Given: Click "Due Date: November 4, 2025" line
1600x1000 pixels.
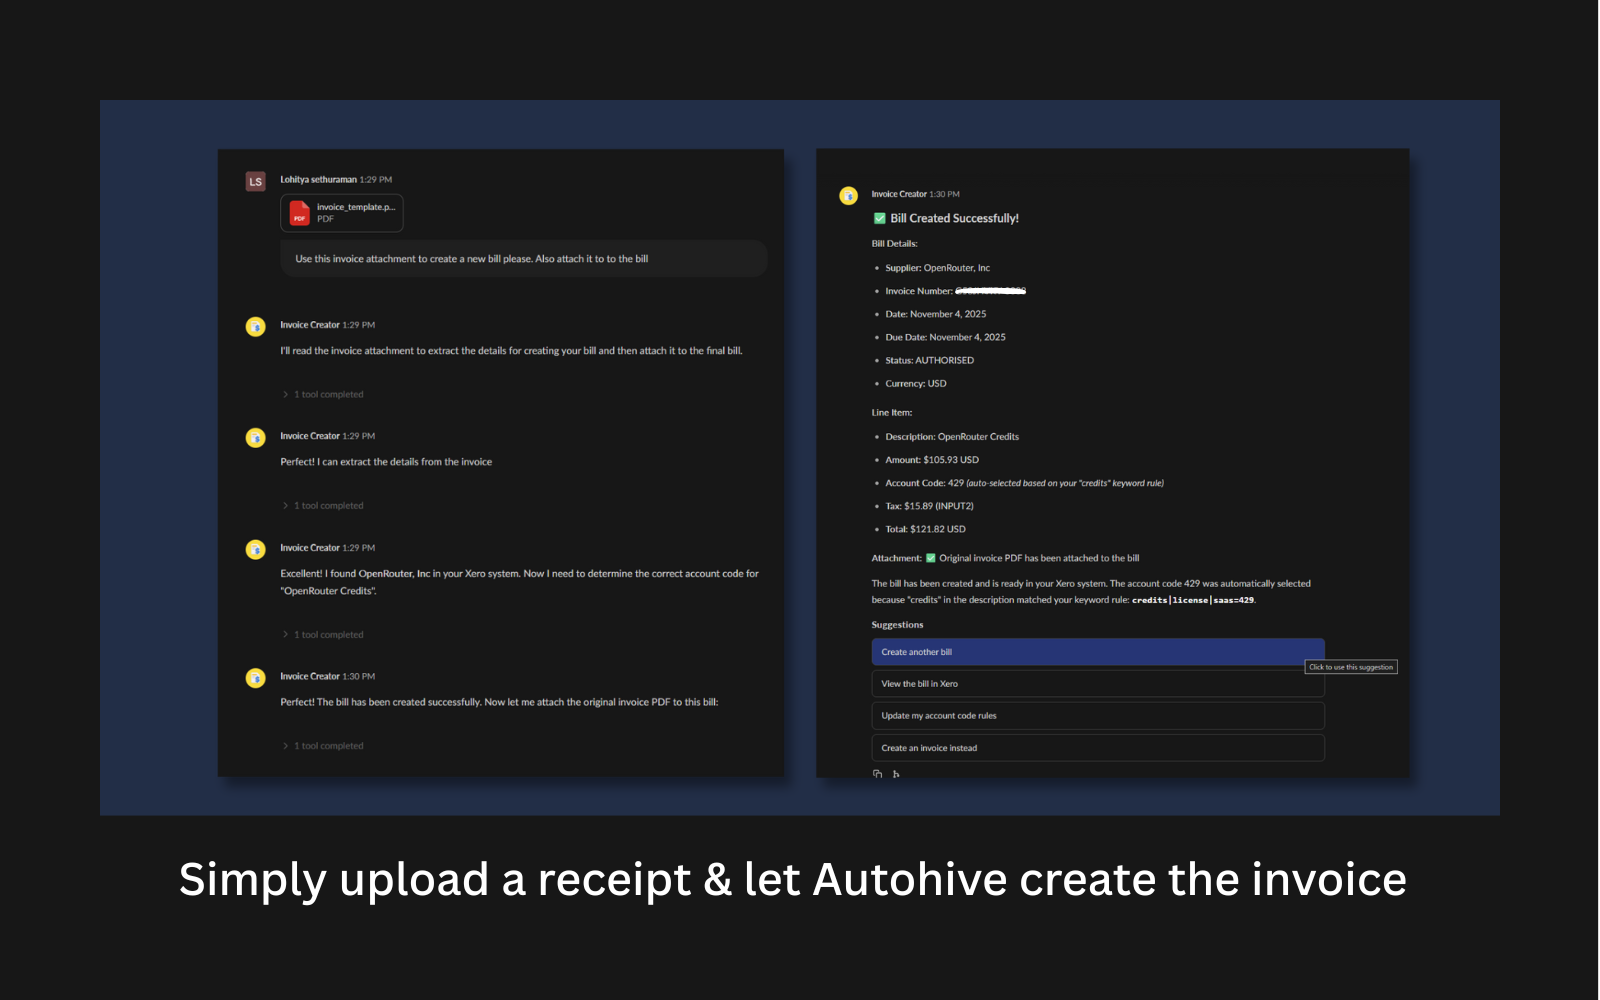Looking at the screenshot, I should tap(945, 337).
